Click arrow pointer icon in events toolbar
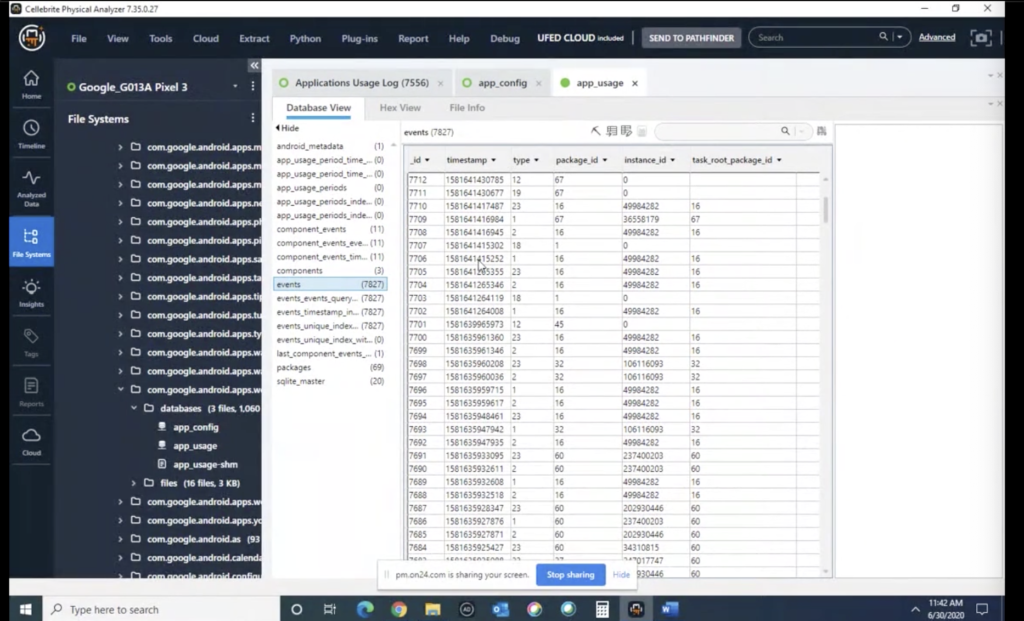The image size is (1024, 621). point(596,131)
